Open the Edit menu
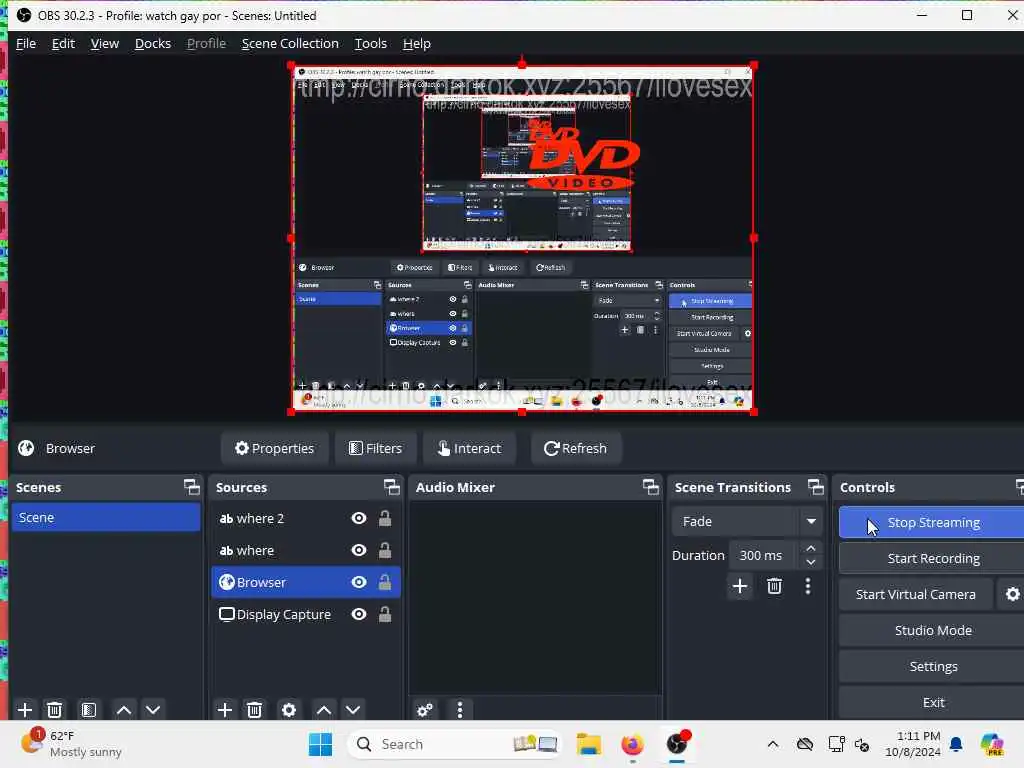 coord(63,43)
